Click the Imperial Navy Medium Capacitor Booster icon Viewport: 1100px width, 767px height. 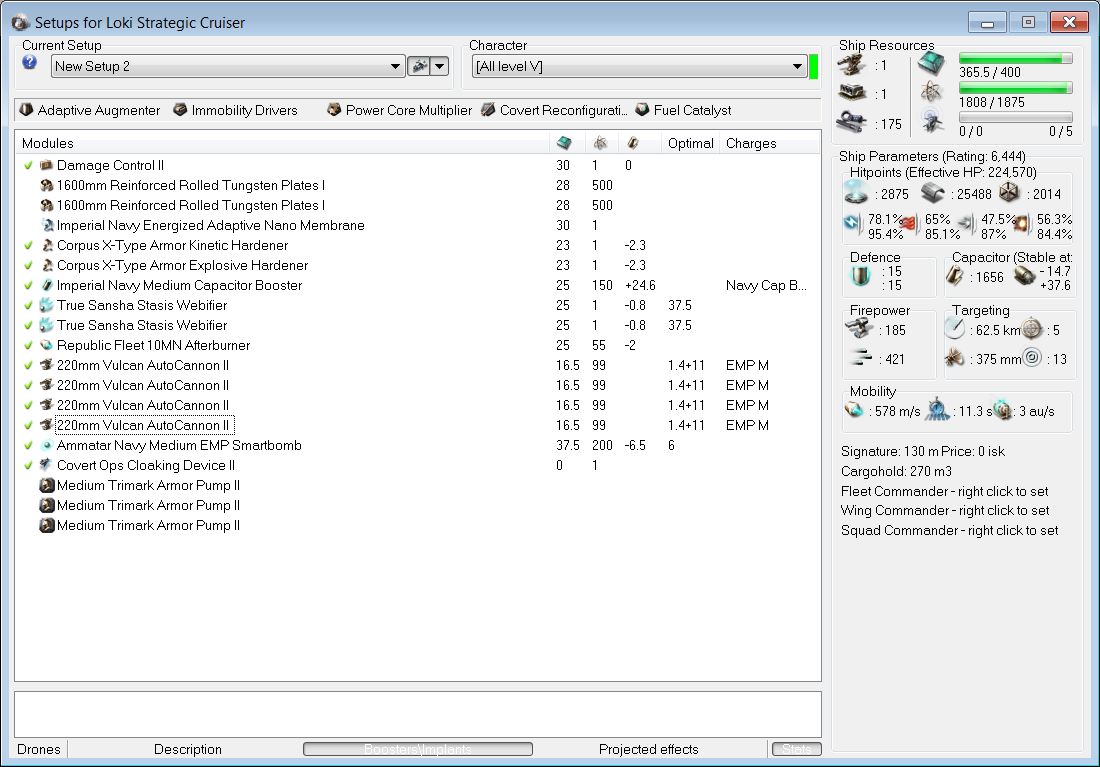click(46, 286)
